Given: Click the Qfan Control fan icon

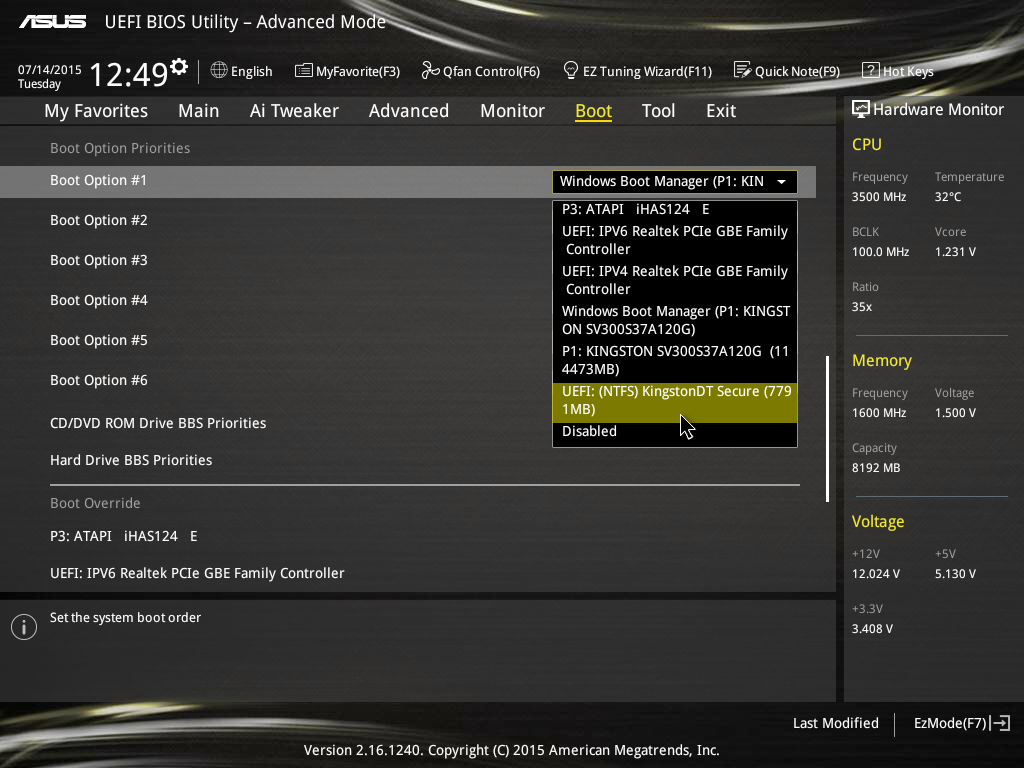Looking at the screenshot, I should click(x=430, y=70).
